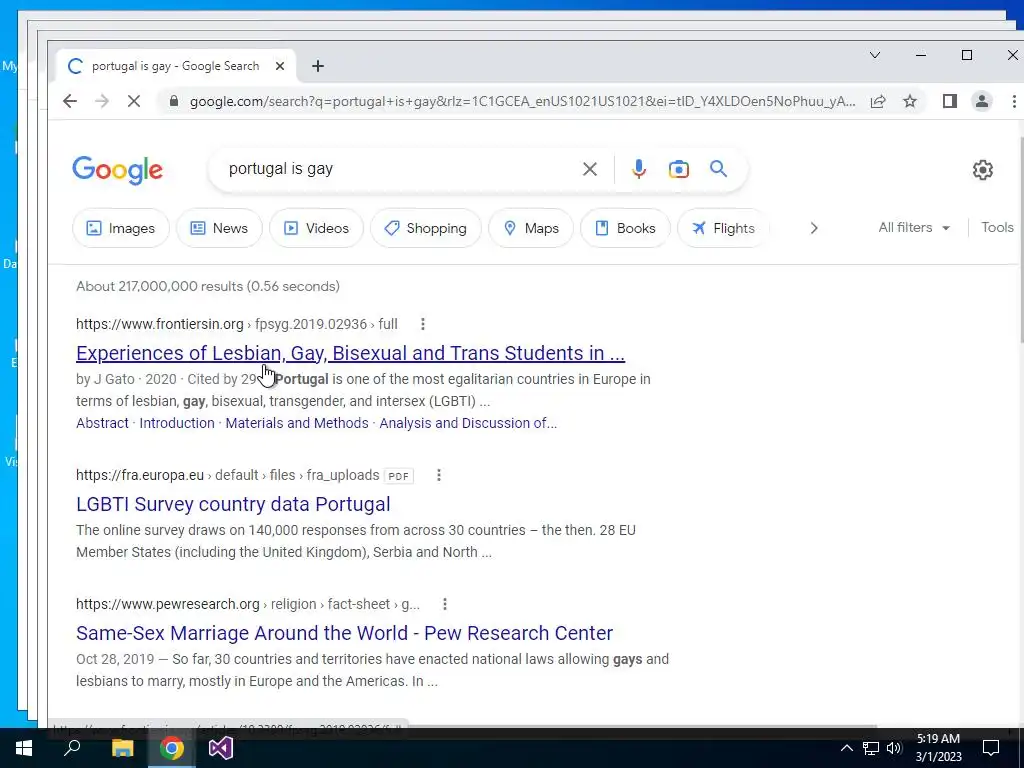This screenshot has width=1024, height=768.
Task: Submit search with the magnifying glass icon
Action: click(x=718, y=169)
